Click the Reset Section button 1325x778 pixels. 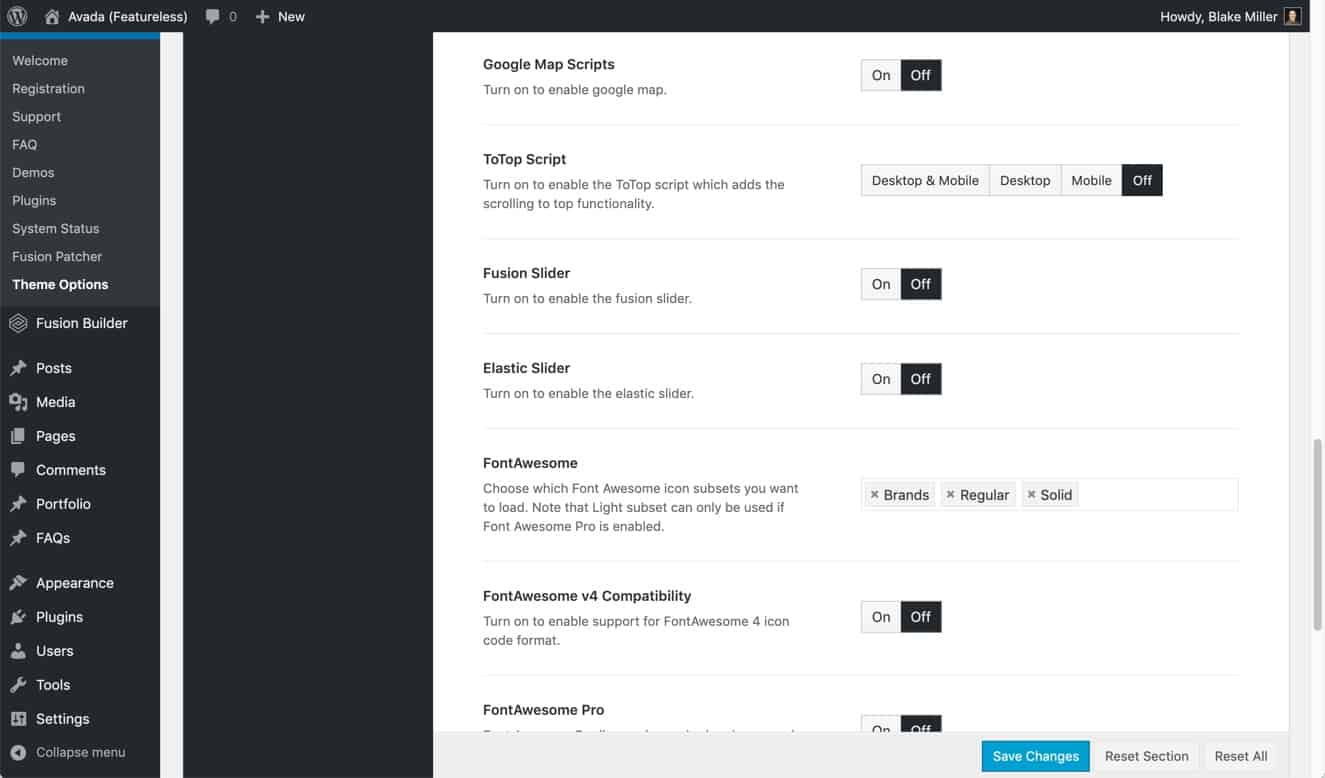[1146, 756]
